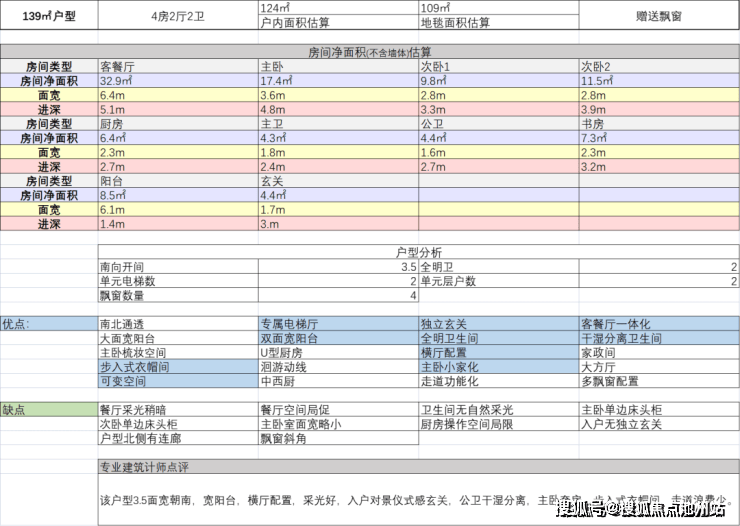
Task: Click the '4房2厅2卫' cell
Action: (x=178, y=16)
